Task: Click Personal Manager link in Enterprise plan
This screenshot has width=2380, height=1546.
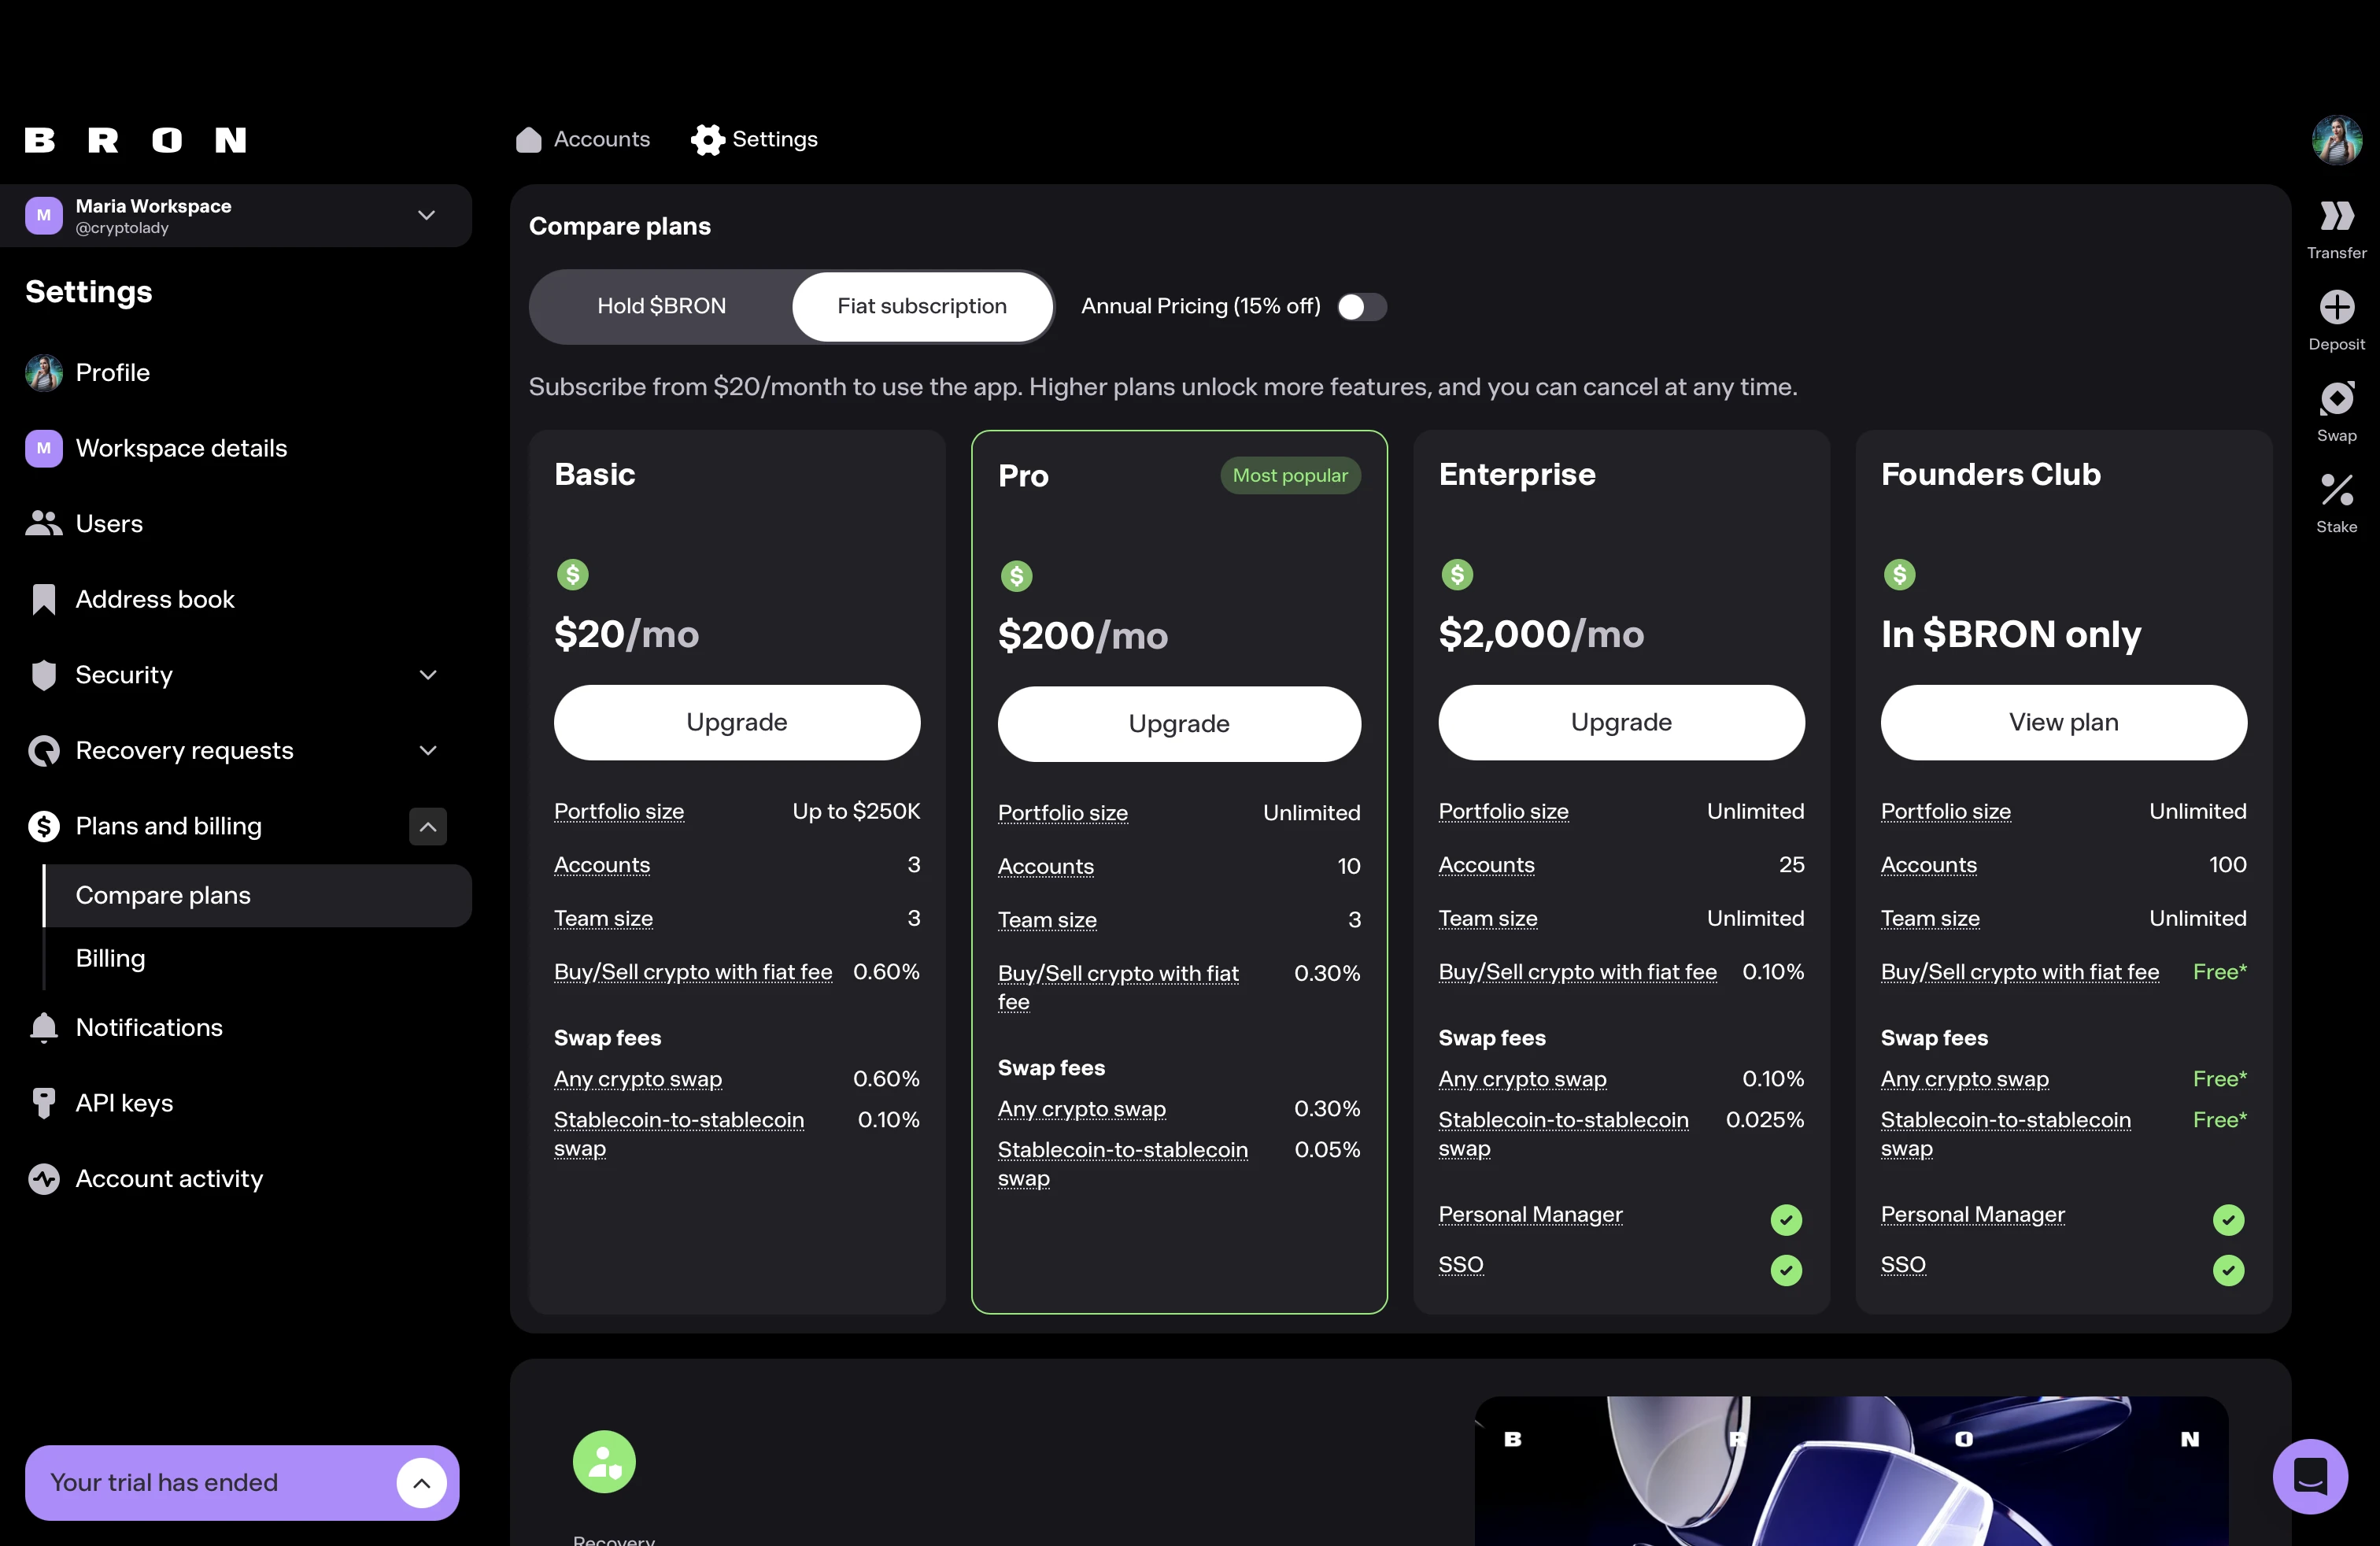Action: (1530, 1214)
